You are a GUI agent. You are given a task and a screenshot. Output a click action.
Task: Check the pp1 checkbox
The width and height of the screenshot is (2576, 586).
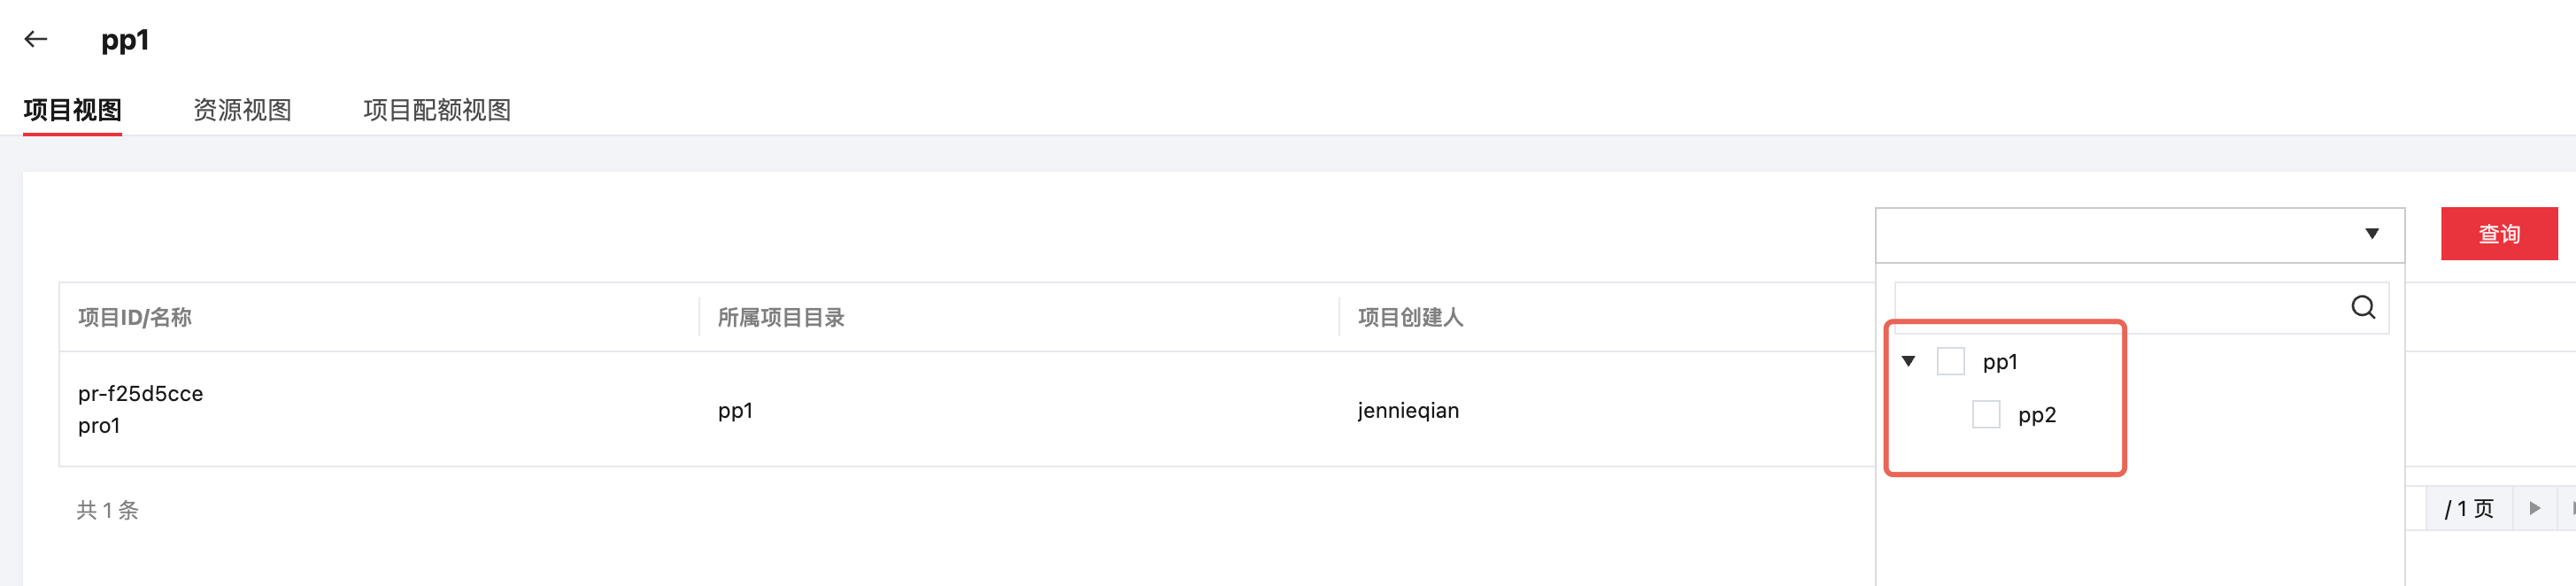pyautogui.click(x=1950, y=361)
